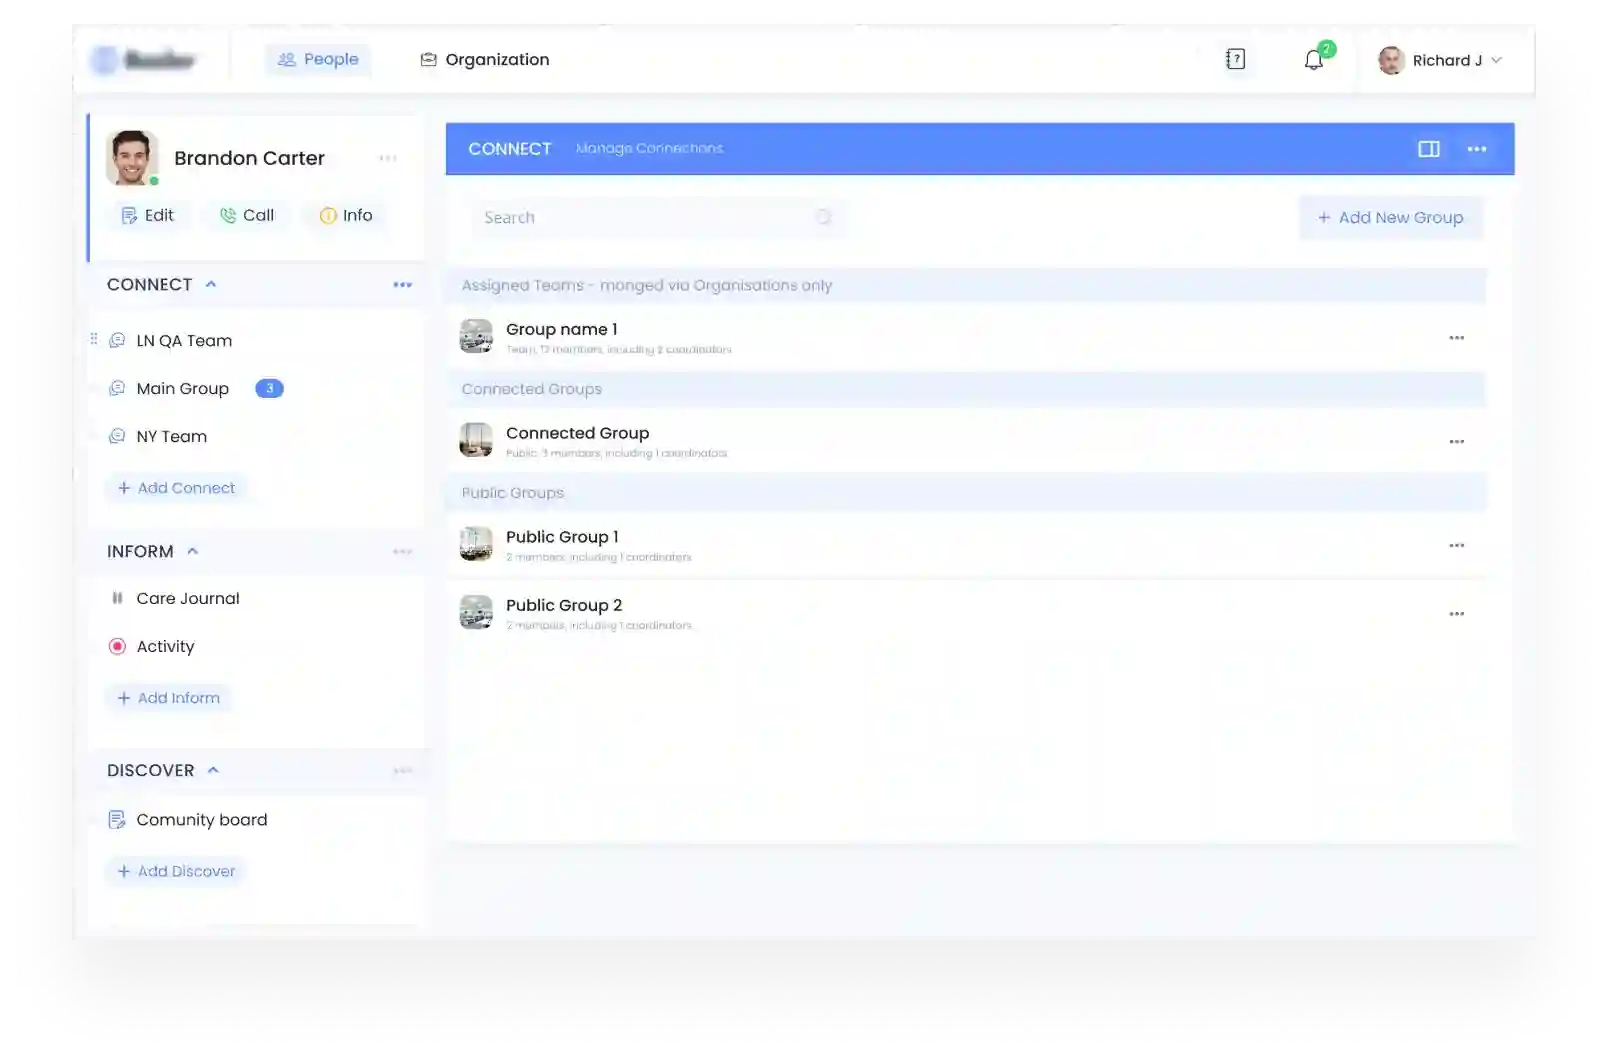Click the Edit button for Brandon Carter
1608x1060 pixels.
(x=147, y=215)
